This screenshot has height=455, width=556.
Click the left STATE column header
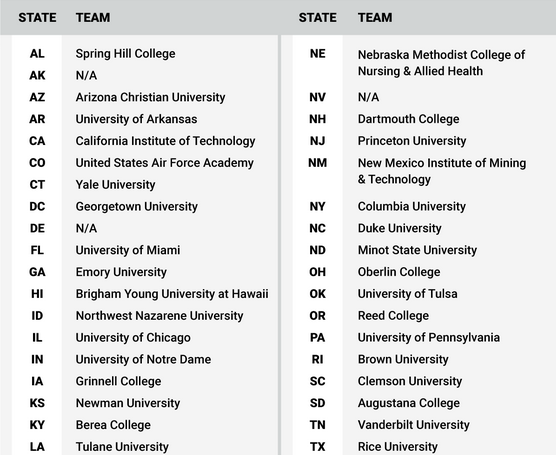[37, 17]
